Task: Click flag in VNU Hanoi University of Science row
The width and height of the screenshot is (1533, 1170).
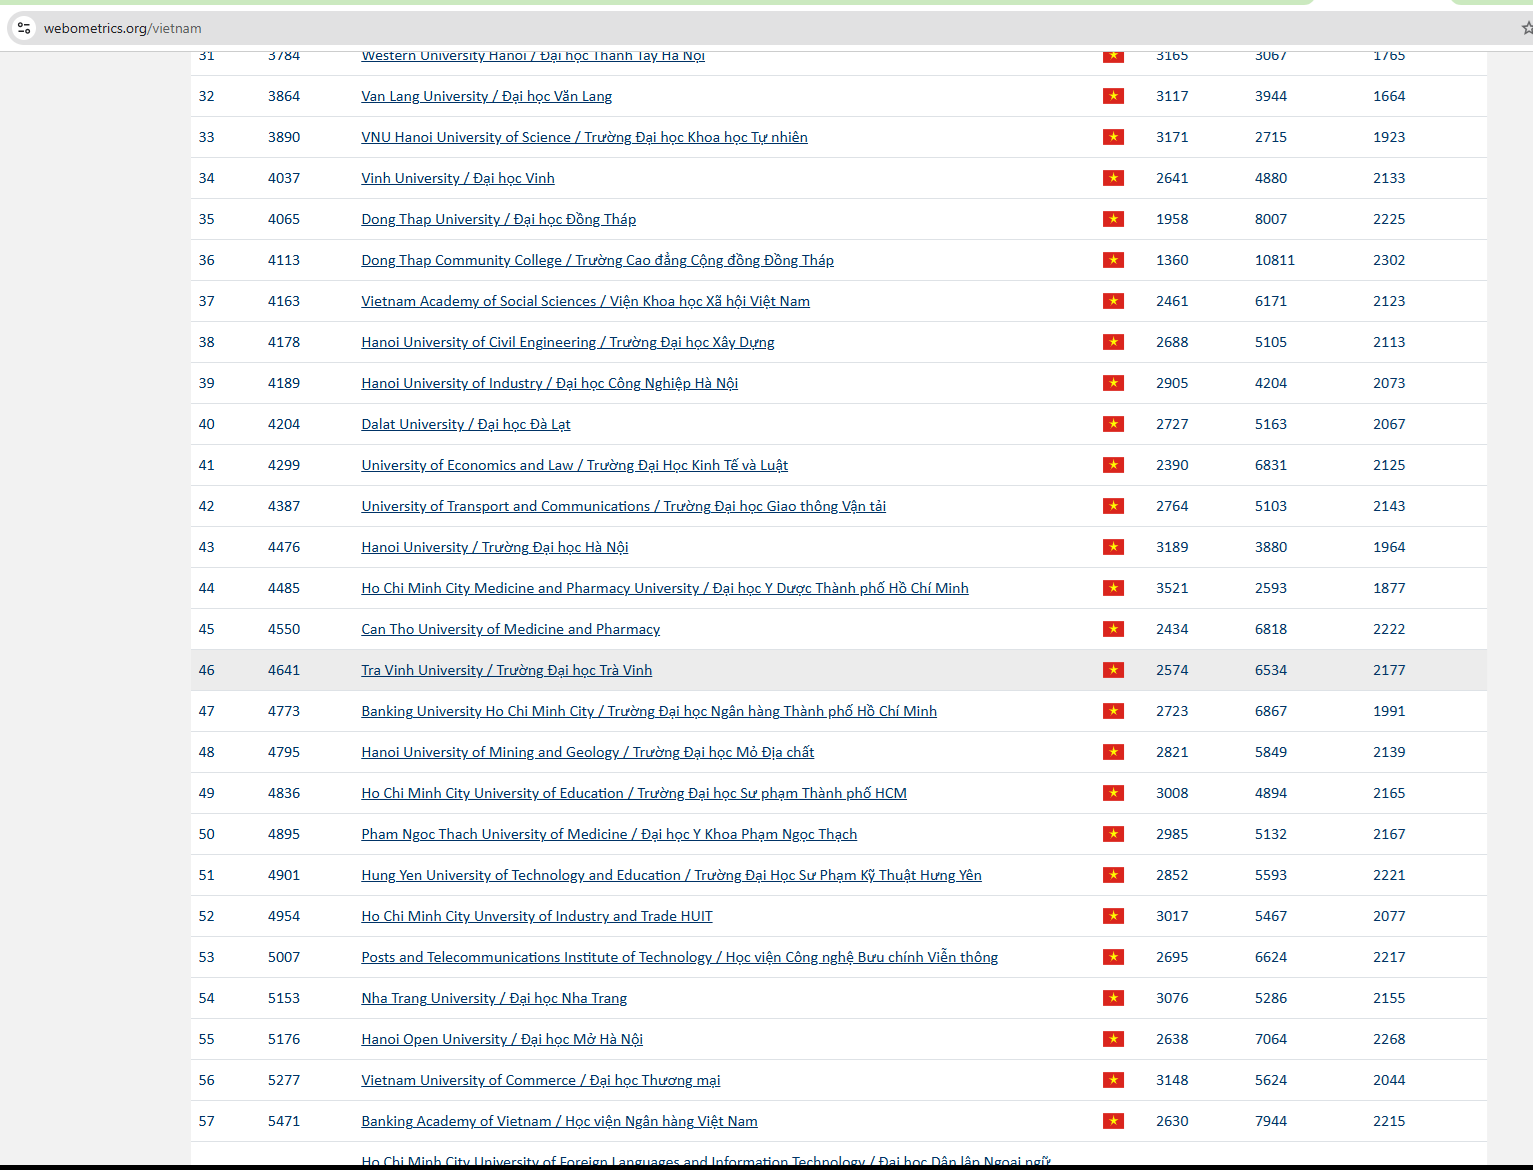Action: [x=1113, y=137]
